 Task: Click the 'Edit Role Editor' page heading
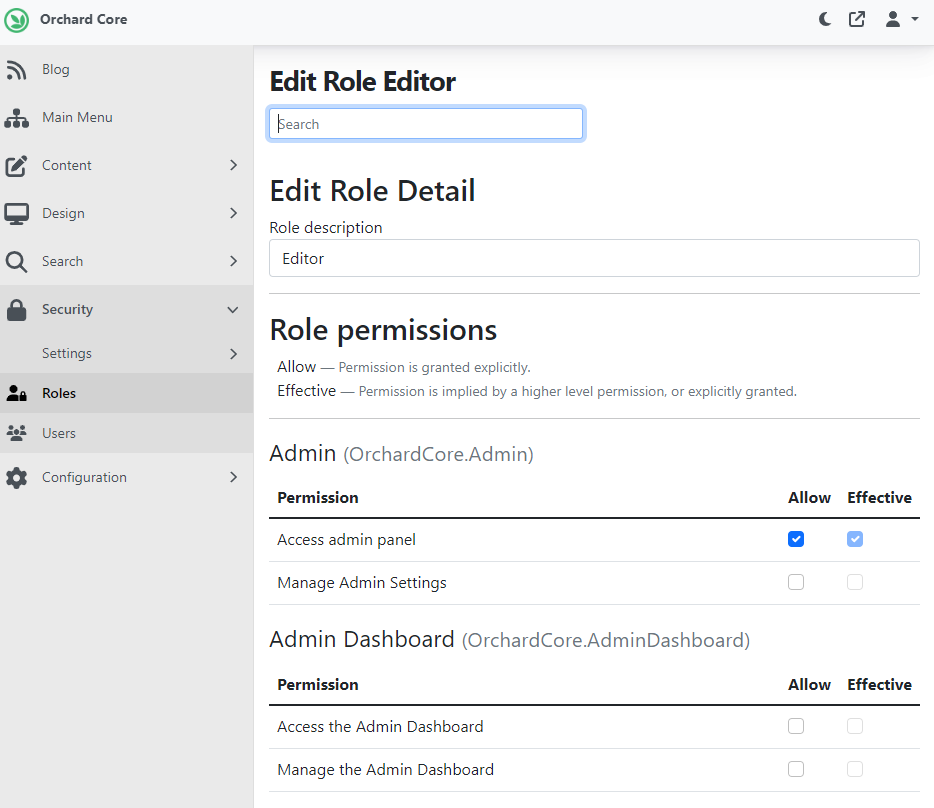click(x=363, y=82)
